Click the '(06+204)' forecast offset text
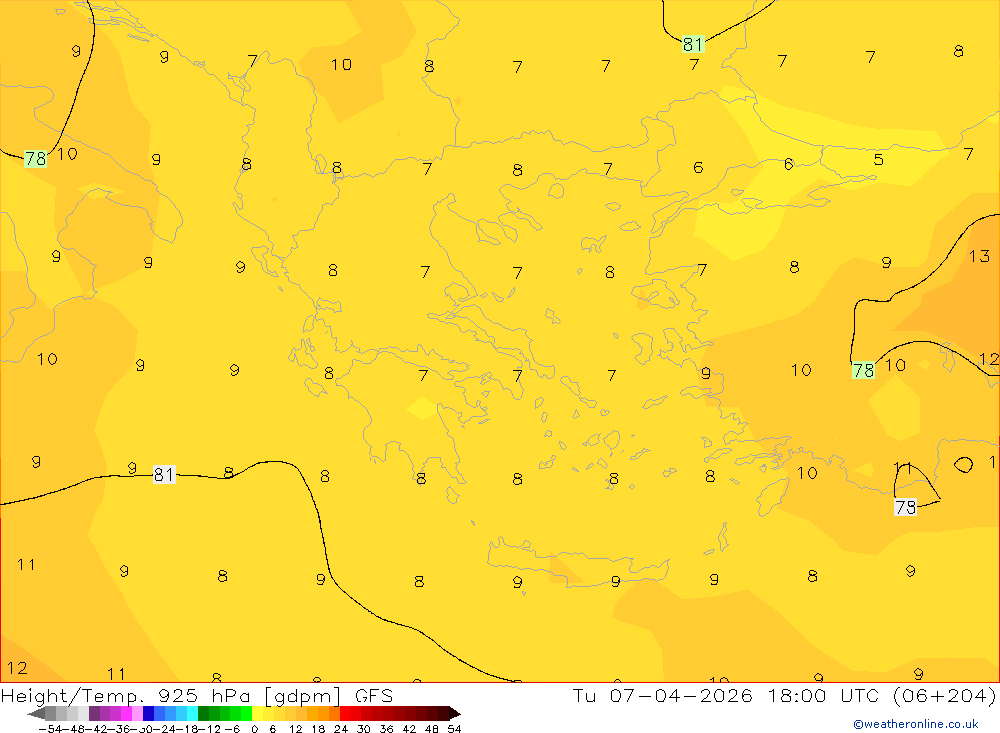 [x=943, y=695]
